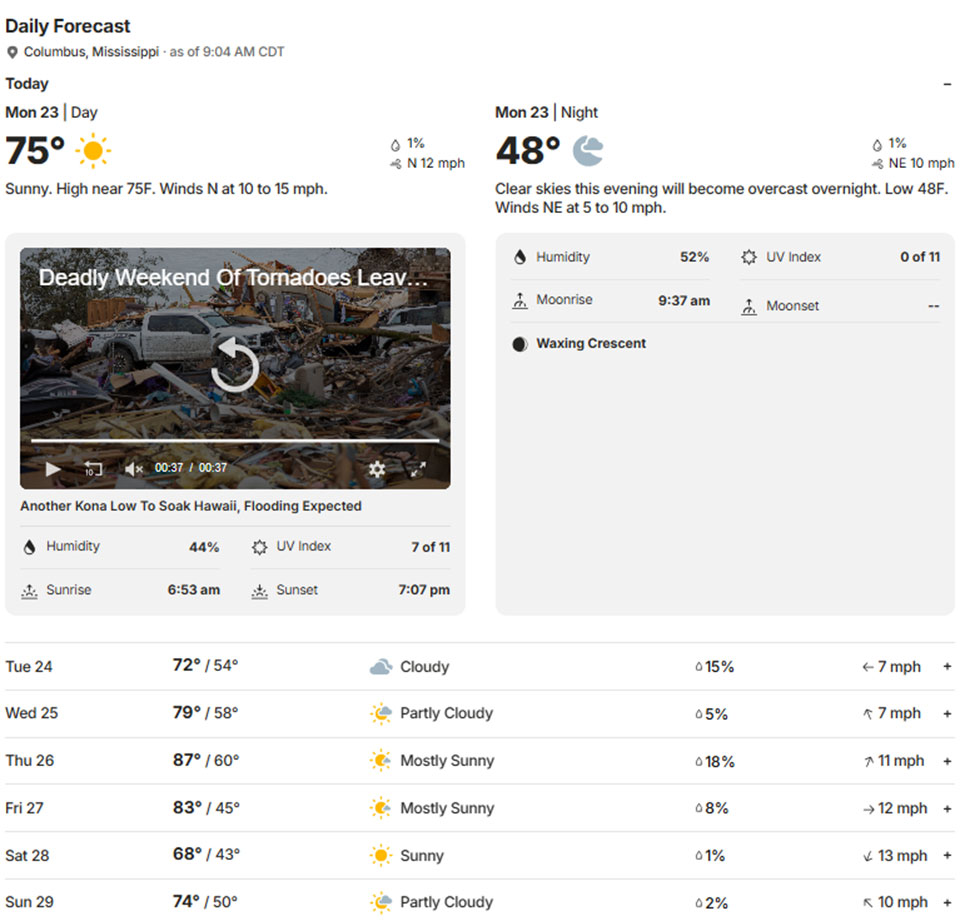Unmute the video audio
The image size is (960, 921).
[x=134, y=468]
